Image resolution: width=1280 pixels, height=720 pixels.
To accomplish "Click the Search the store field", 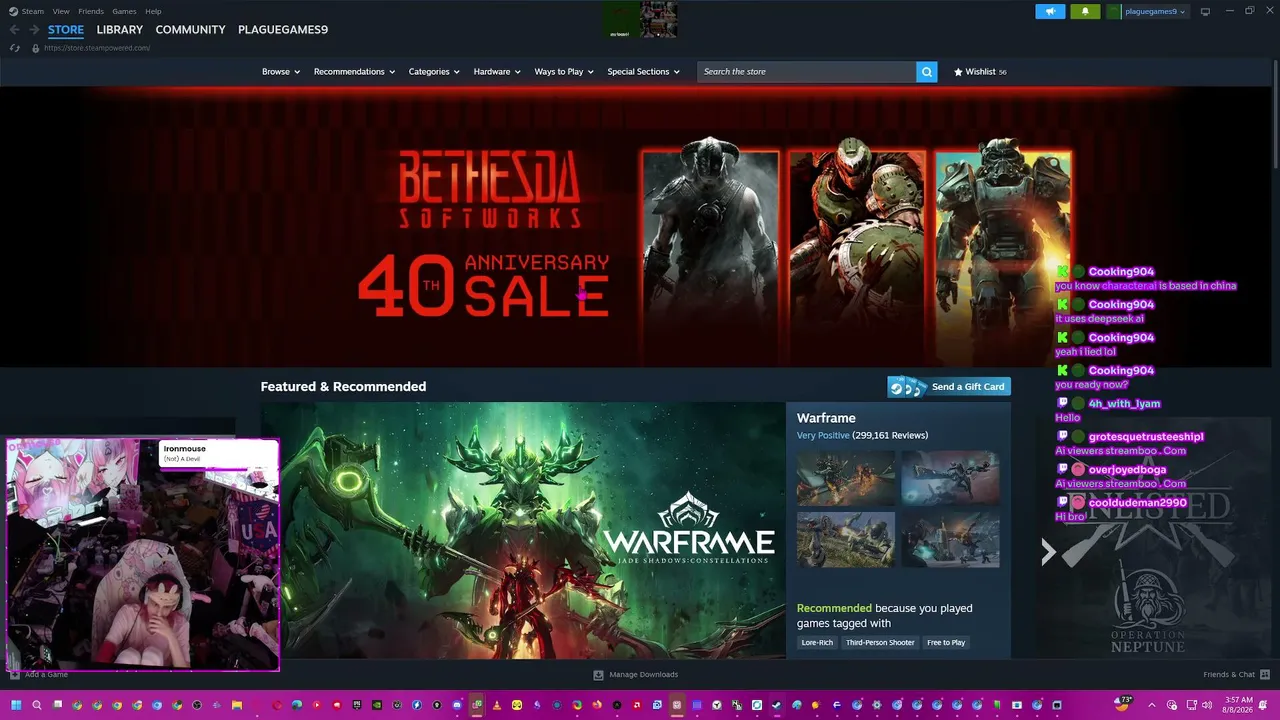I will click(806, 72).
